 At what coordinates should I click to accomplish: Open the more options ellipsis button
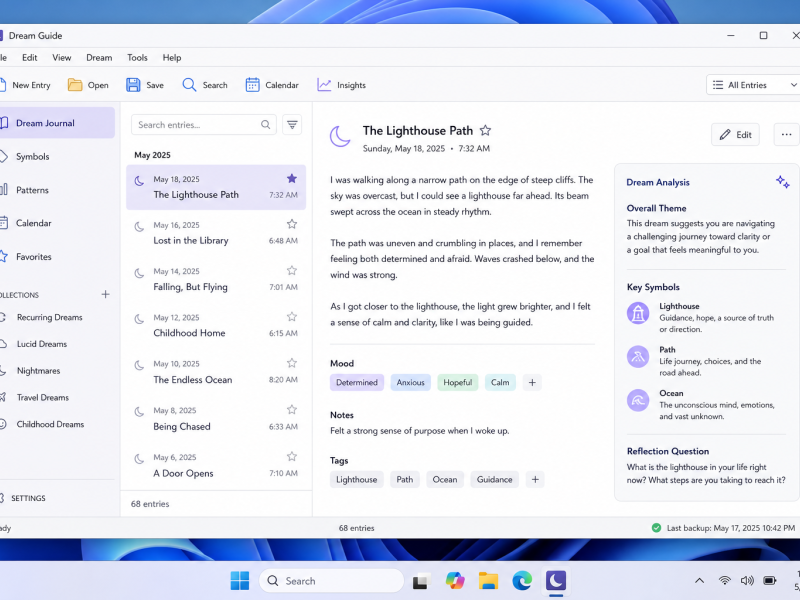pos(786,134)
